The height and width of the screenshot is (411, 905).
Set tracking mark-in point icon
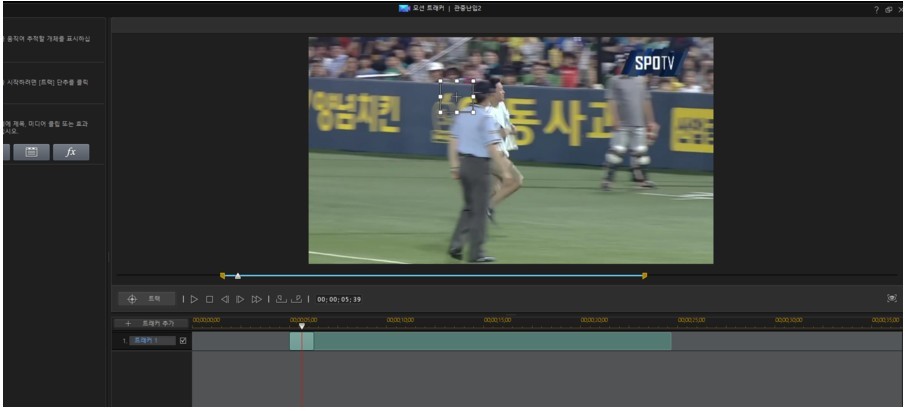click(x=281, y=299)
